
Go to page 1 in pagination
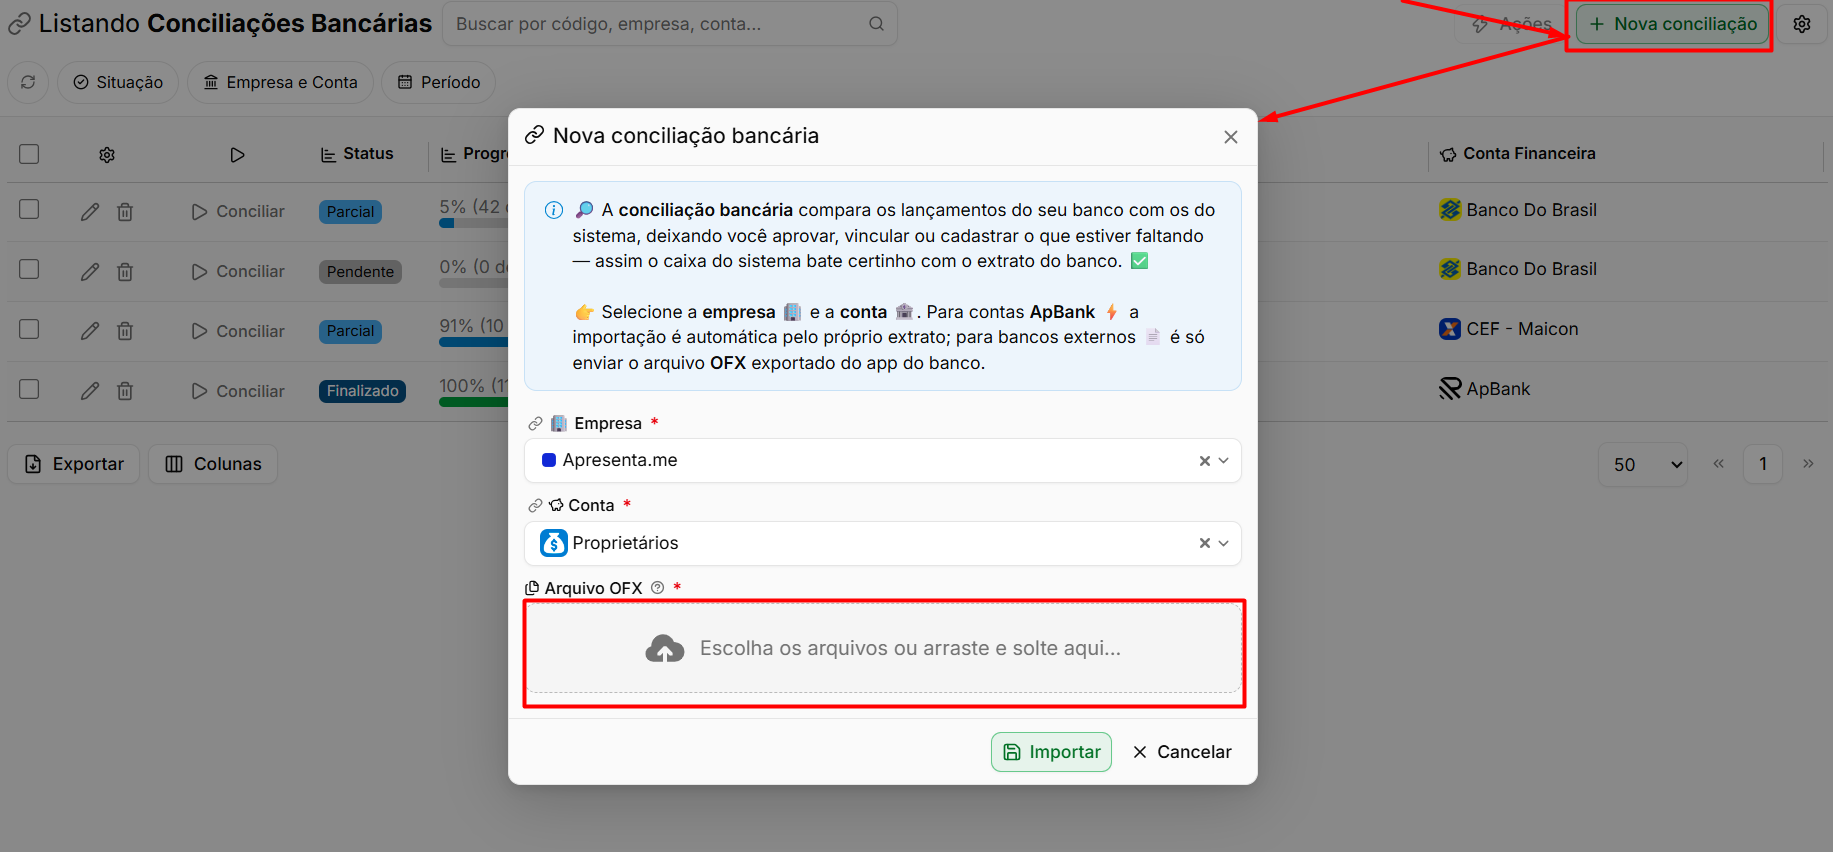[x=1763, y=464]
